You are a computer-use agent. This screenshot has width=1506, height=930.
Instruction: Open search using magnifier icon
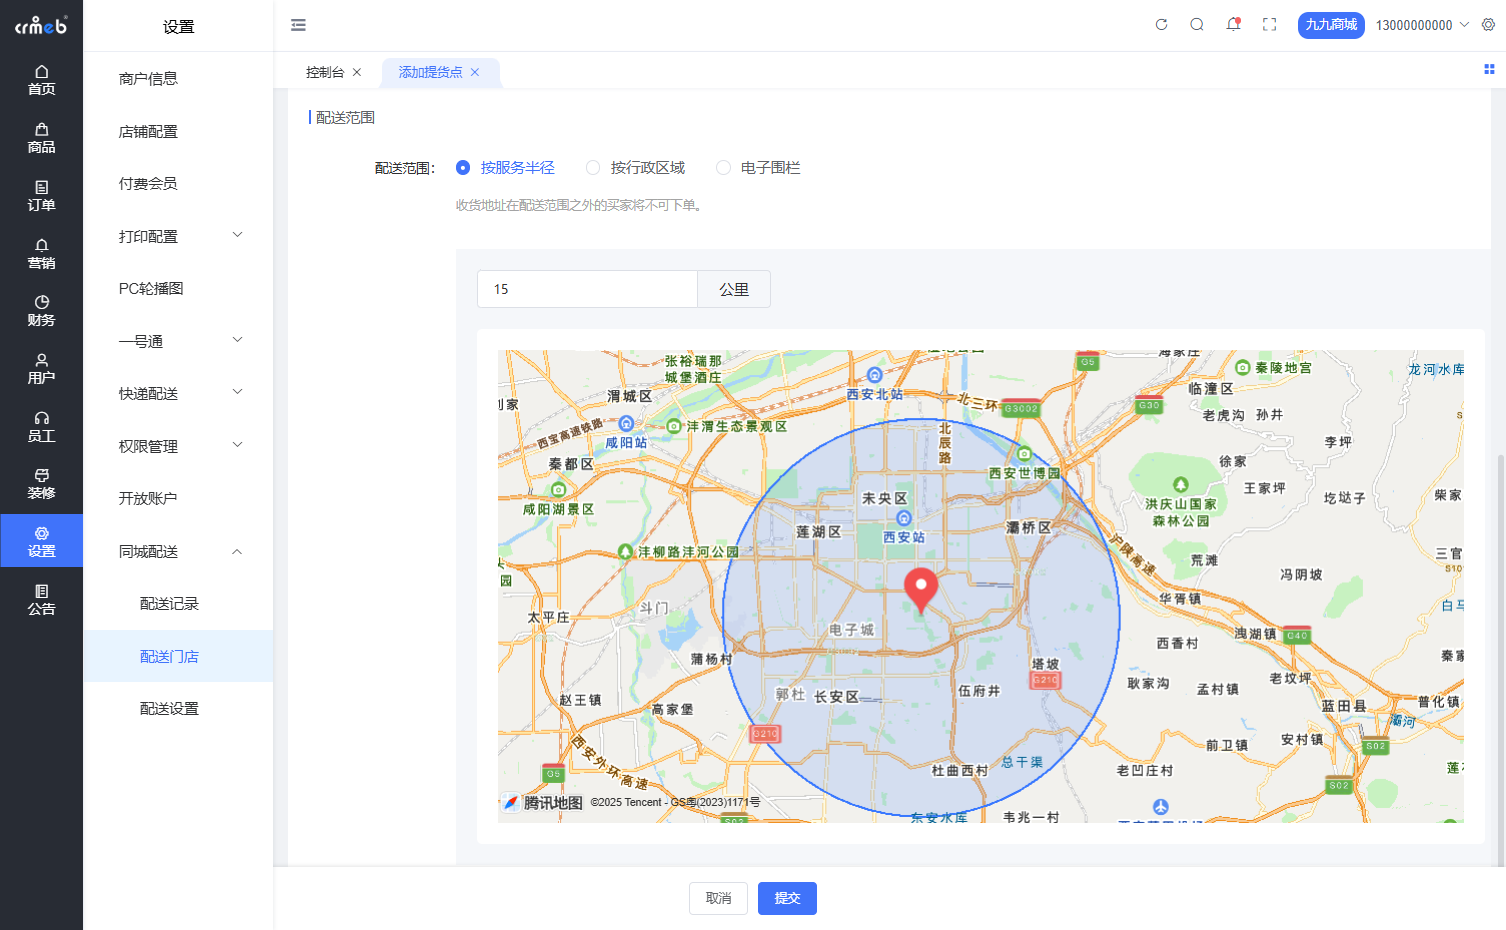pyautogui.click(x=1197, y=25)
